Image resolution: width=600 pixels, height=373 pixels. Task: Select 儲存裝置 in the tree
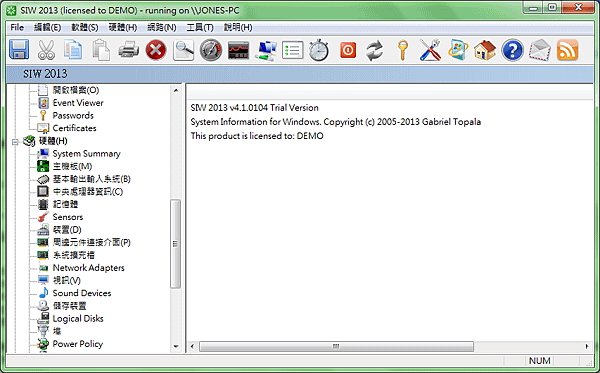tap(69, 306)
